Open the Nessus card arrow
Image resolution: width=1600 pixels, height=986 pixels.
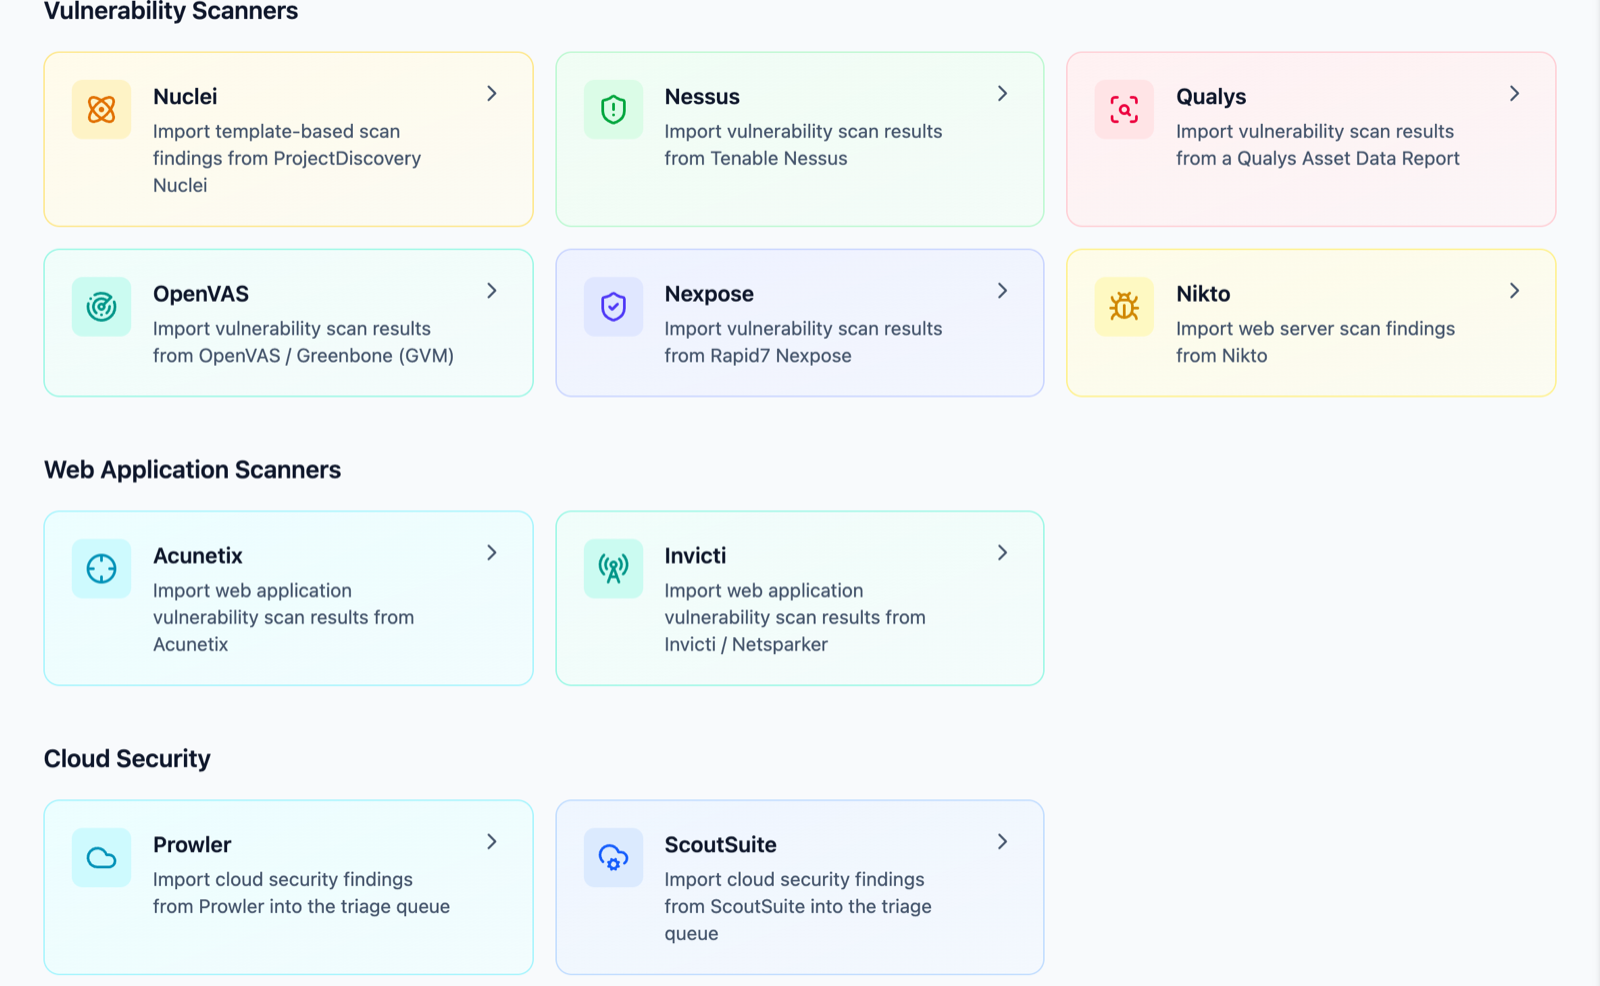tap(1003, 93)
